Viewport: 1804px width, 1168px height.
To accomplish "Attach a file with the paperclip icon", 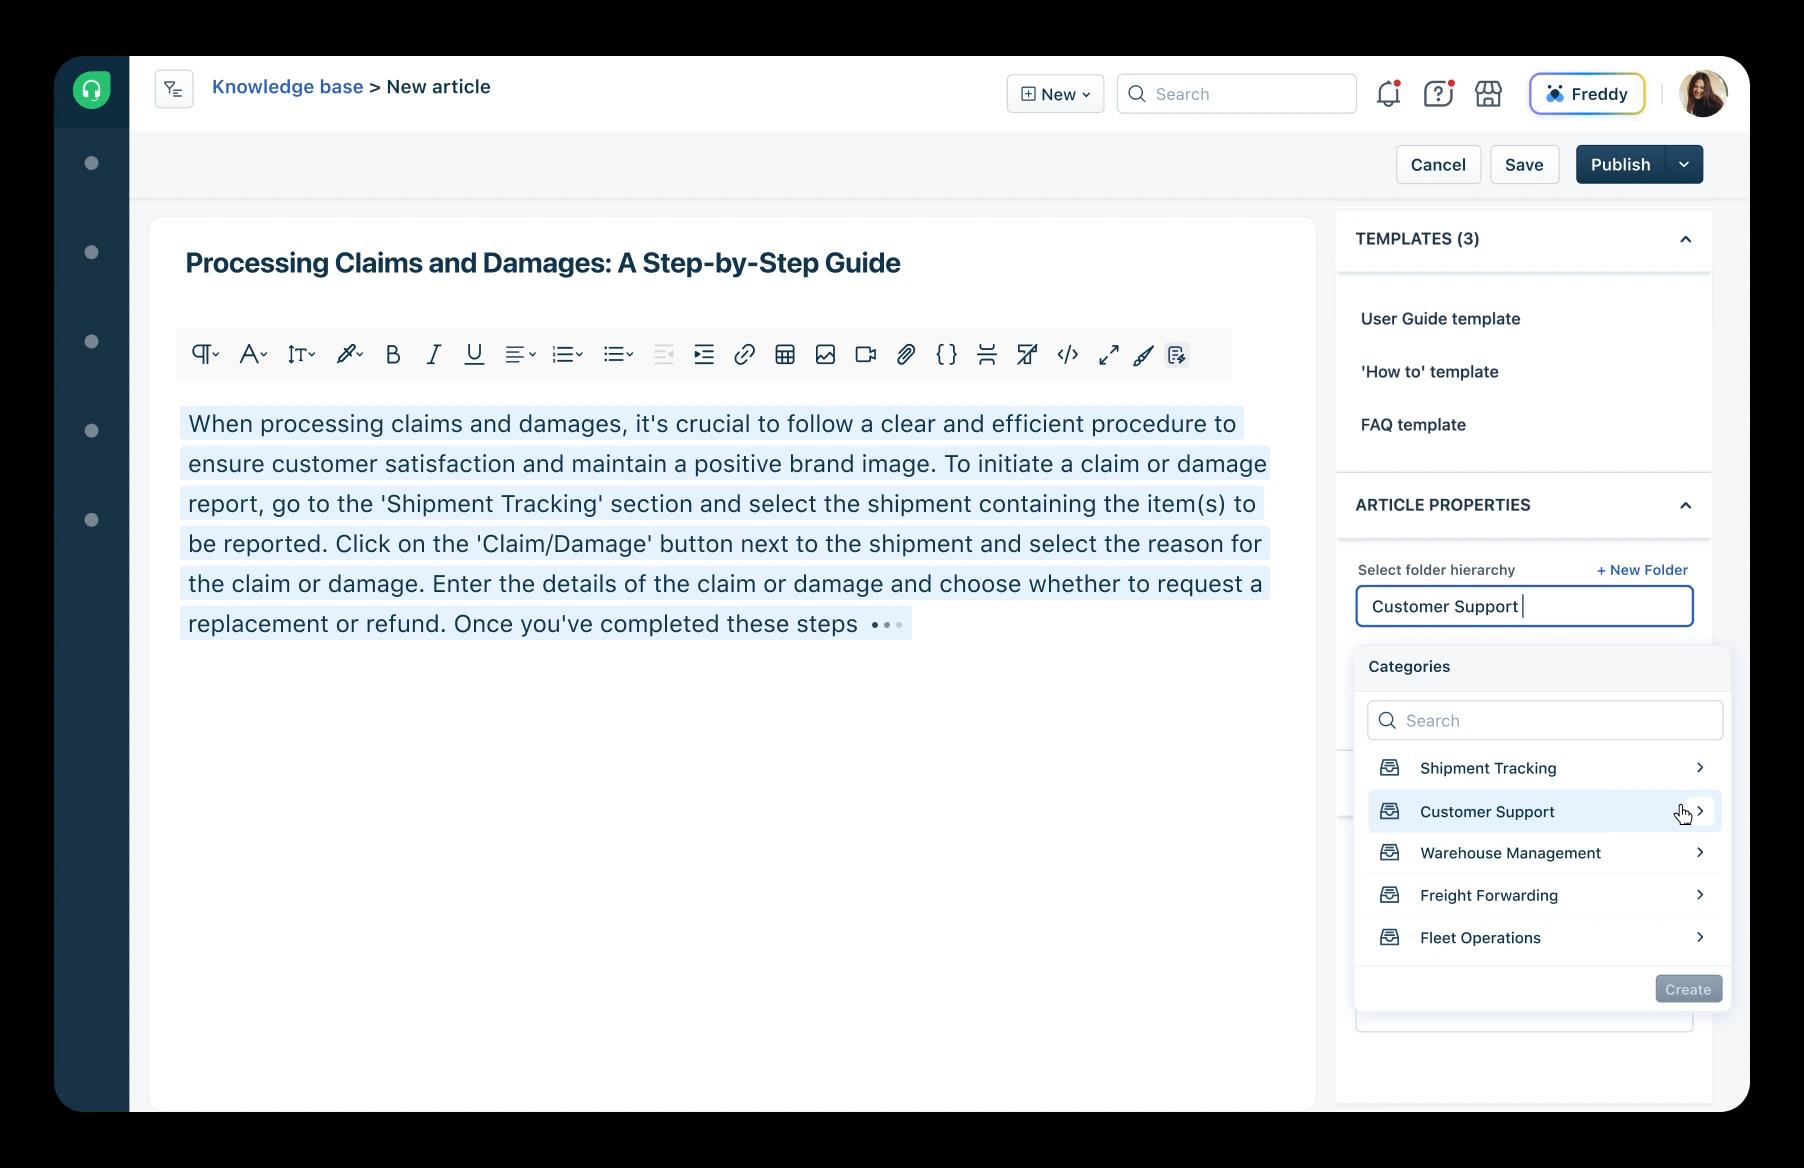I will pyautogui.click(x=906, y=354).
